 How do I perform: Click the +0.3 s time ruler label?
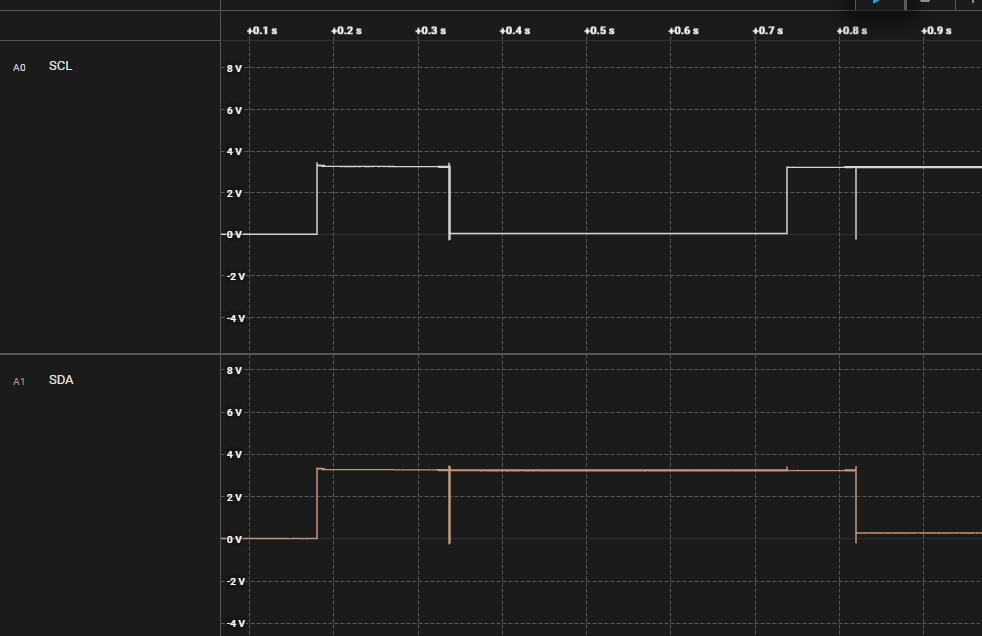(x=431, y=31)
